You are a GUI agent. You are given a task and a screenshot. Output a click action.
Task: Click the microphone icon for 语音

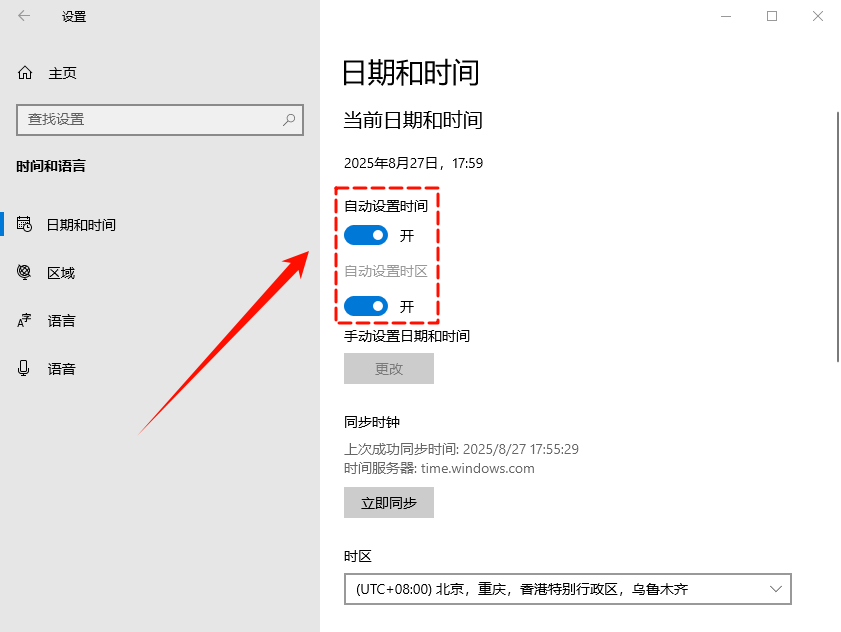tap(24, 368)
